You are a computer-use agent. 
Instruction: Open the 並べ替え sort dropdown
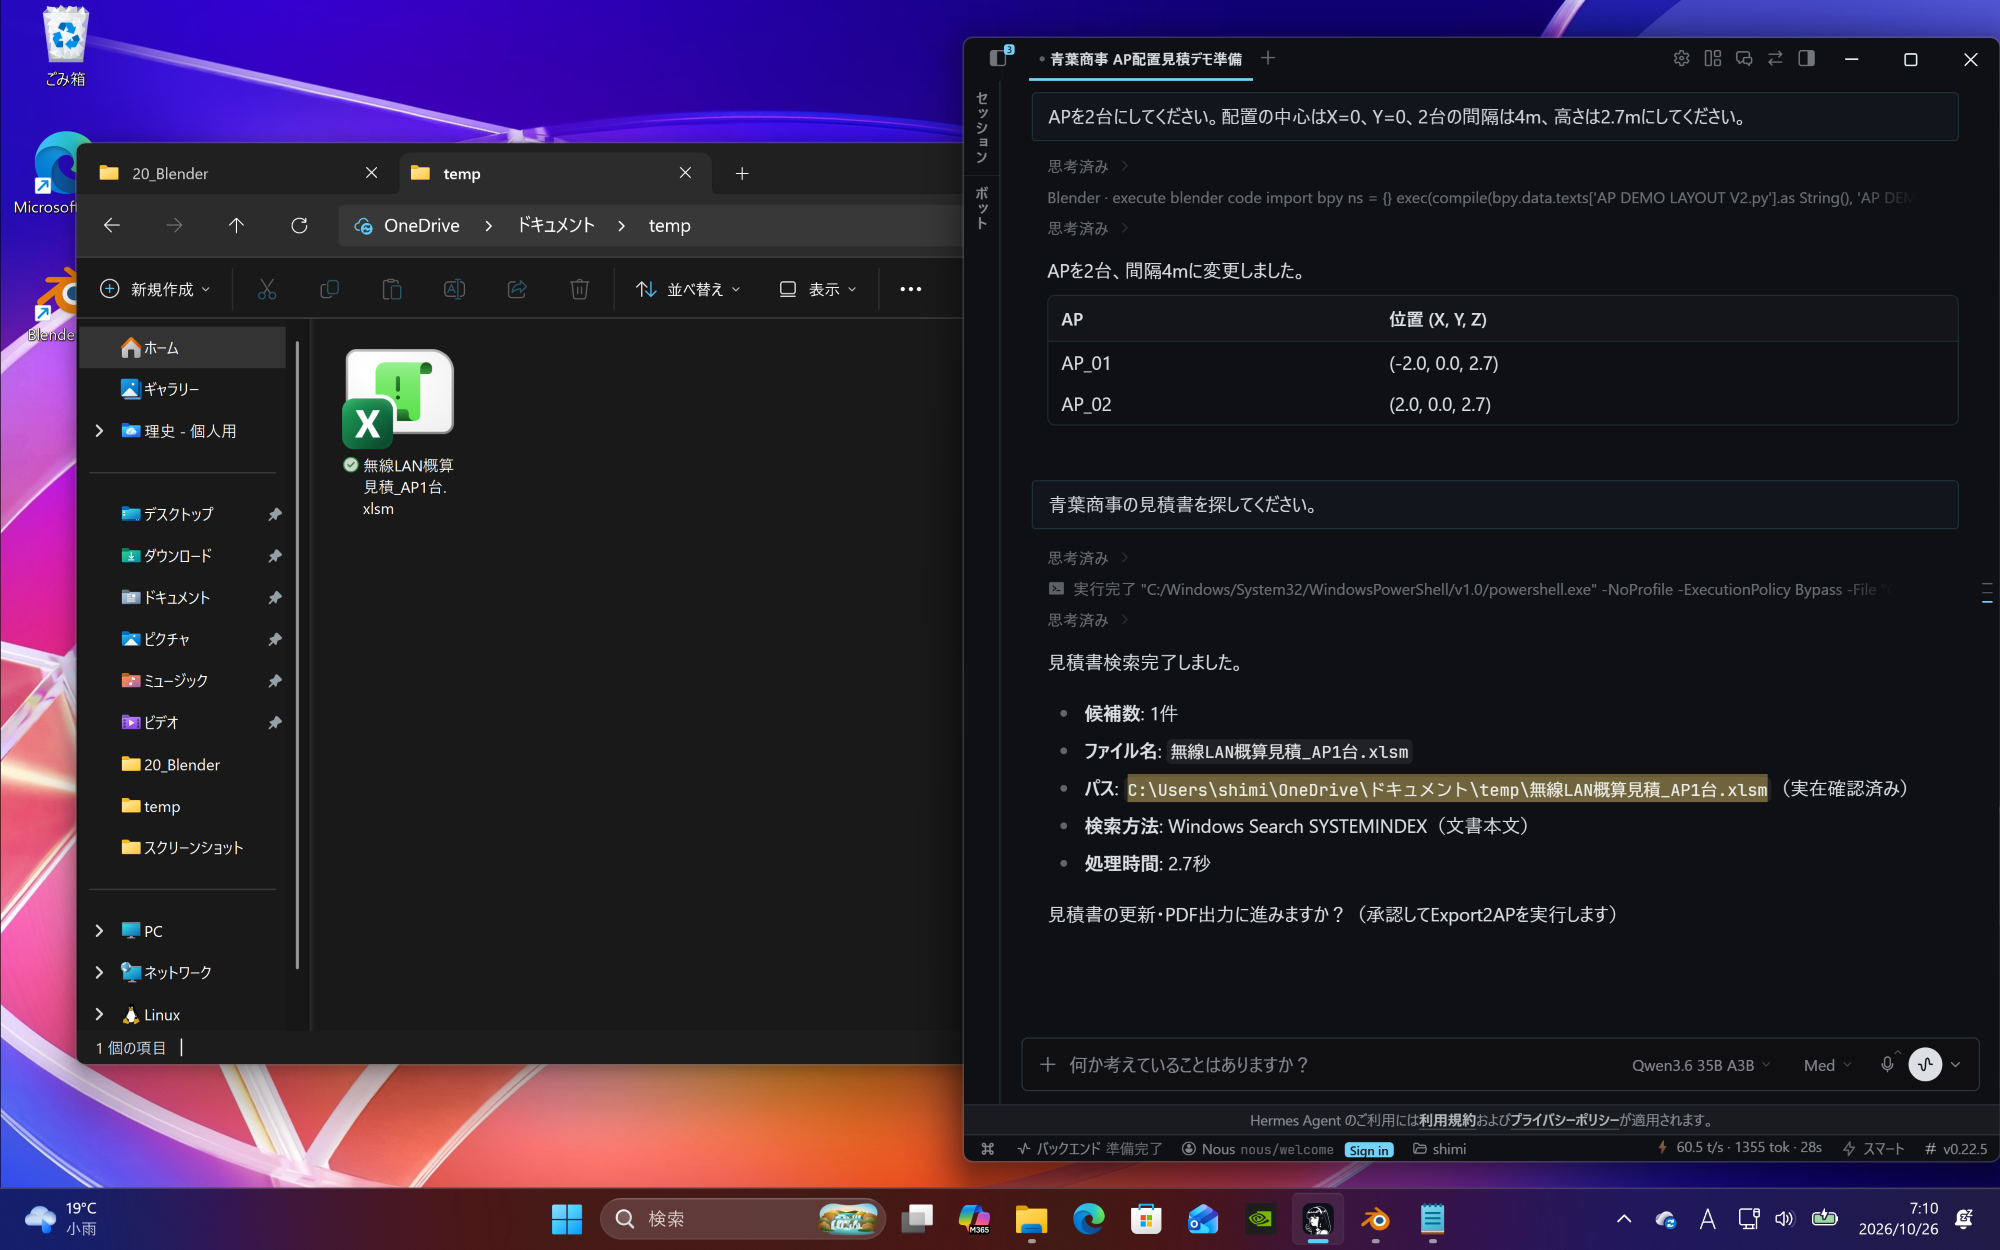coord(688,289)
